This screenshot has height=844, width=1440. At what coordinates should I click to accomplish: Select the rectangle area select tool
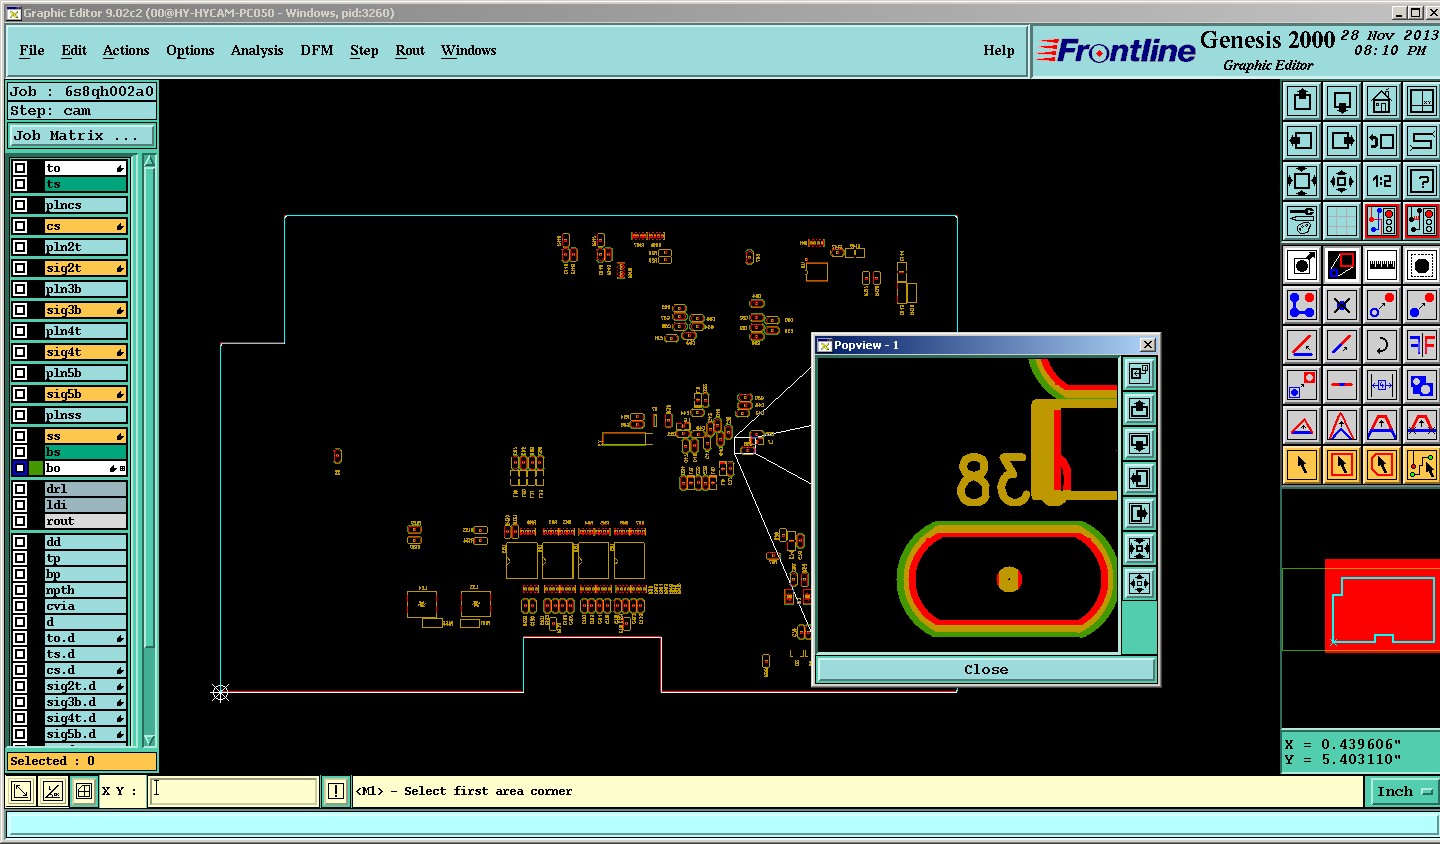(x=1342, y=465)
